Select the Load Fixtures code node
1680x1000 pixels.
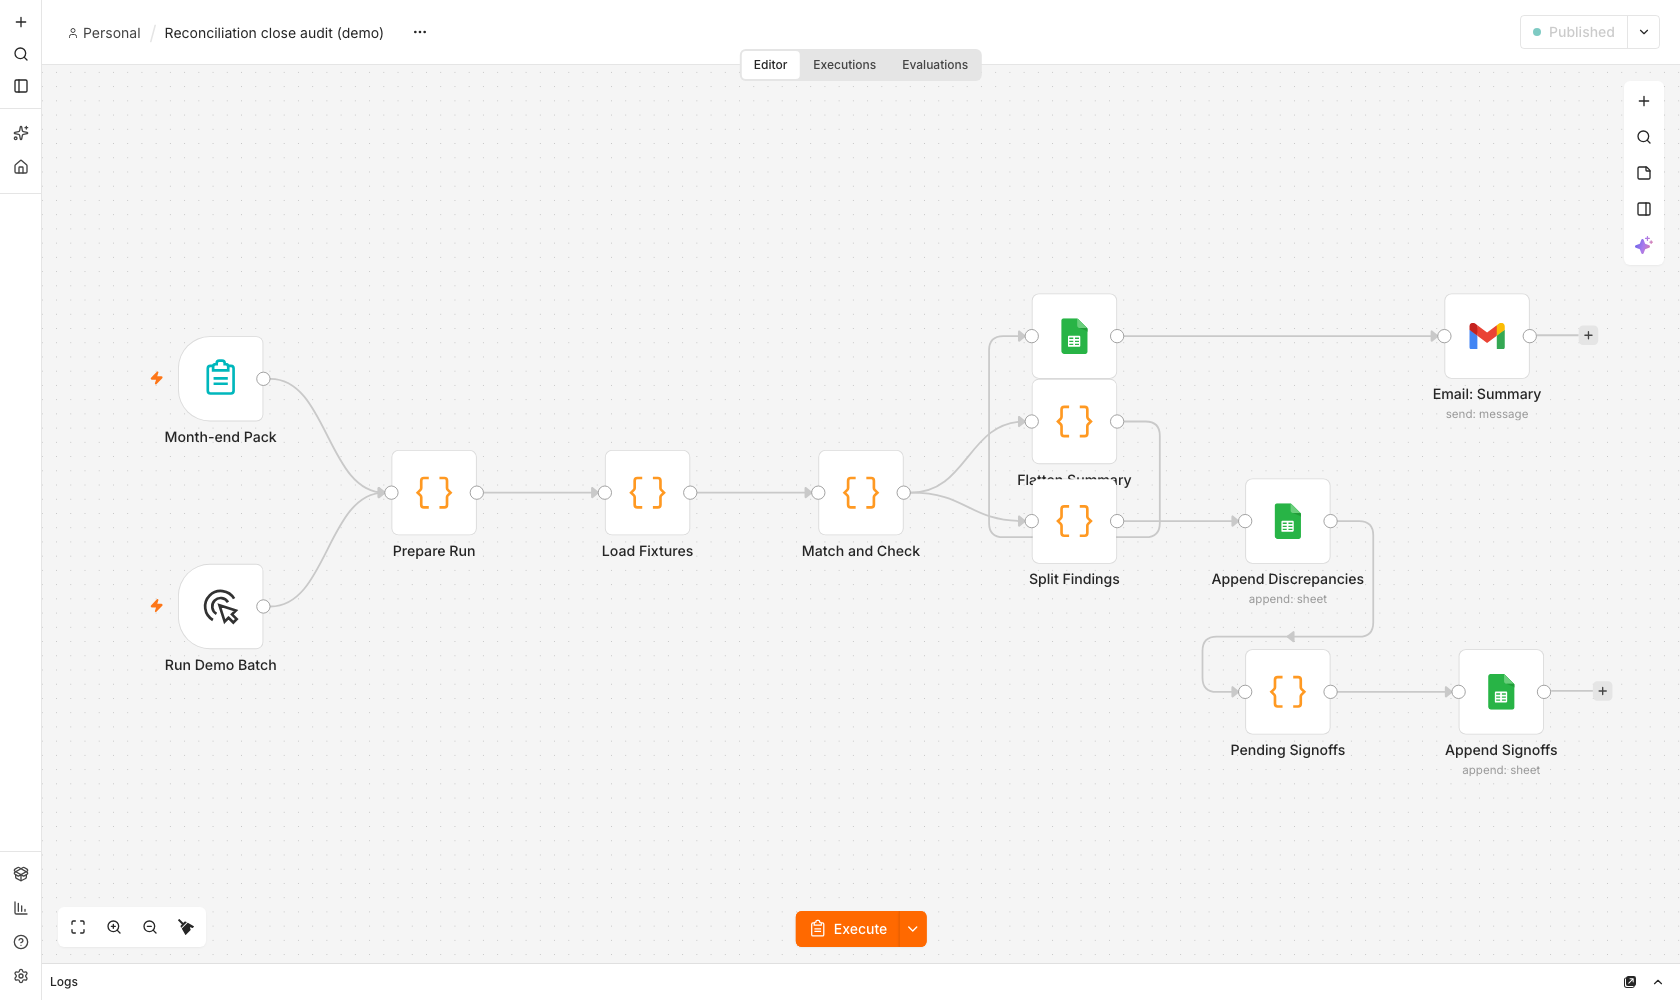(x=647, y=493)
